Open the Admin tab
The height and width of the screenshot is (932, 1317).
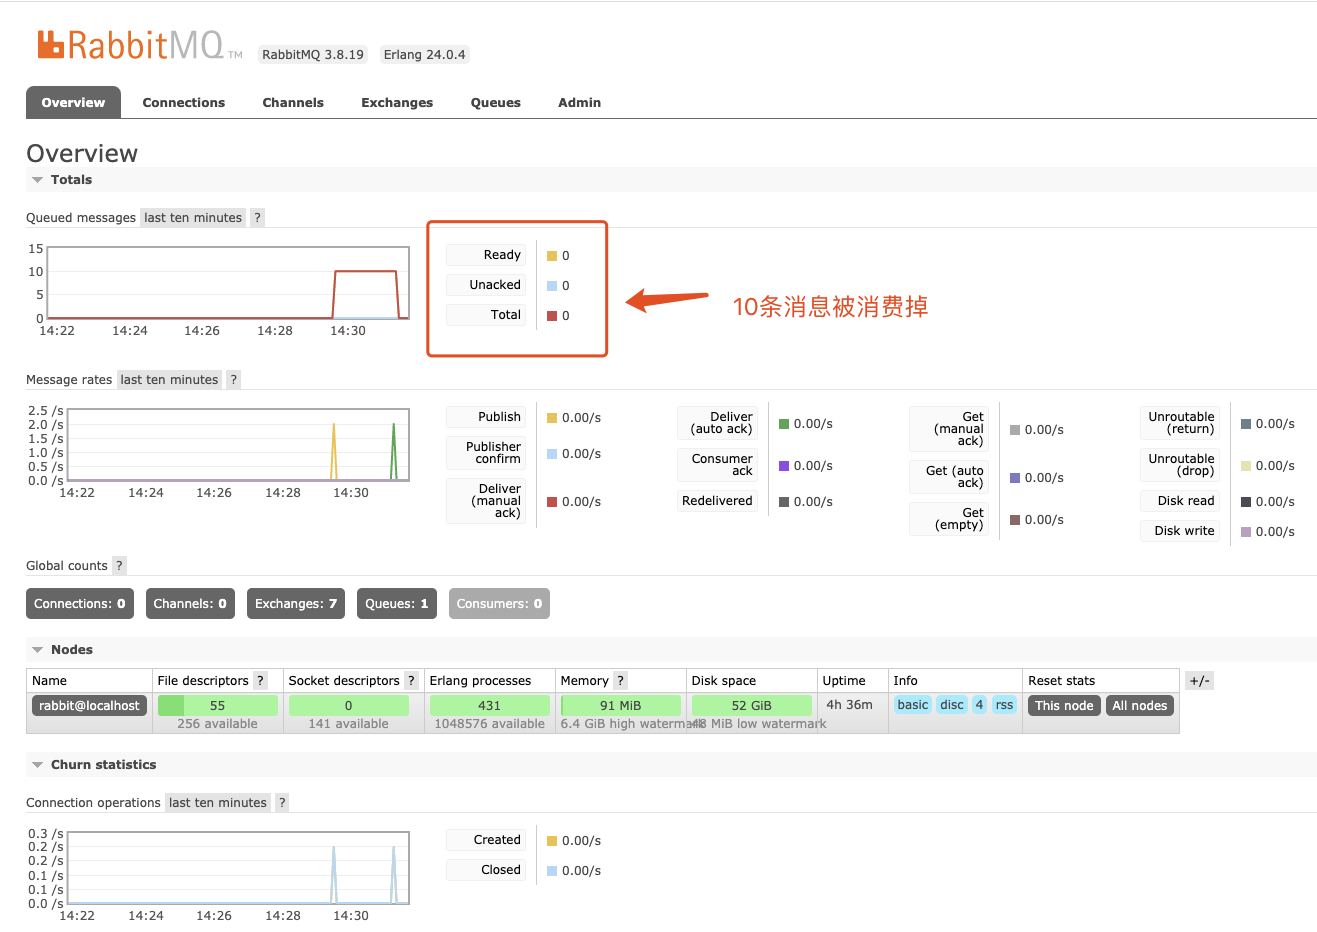(x=580, y=103)
